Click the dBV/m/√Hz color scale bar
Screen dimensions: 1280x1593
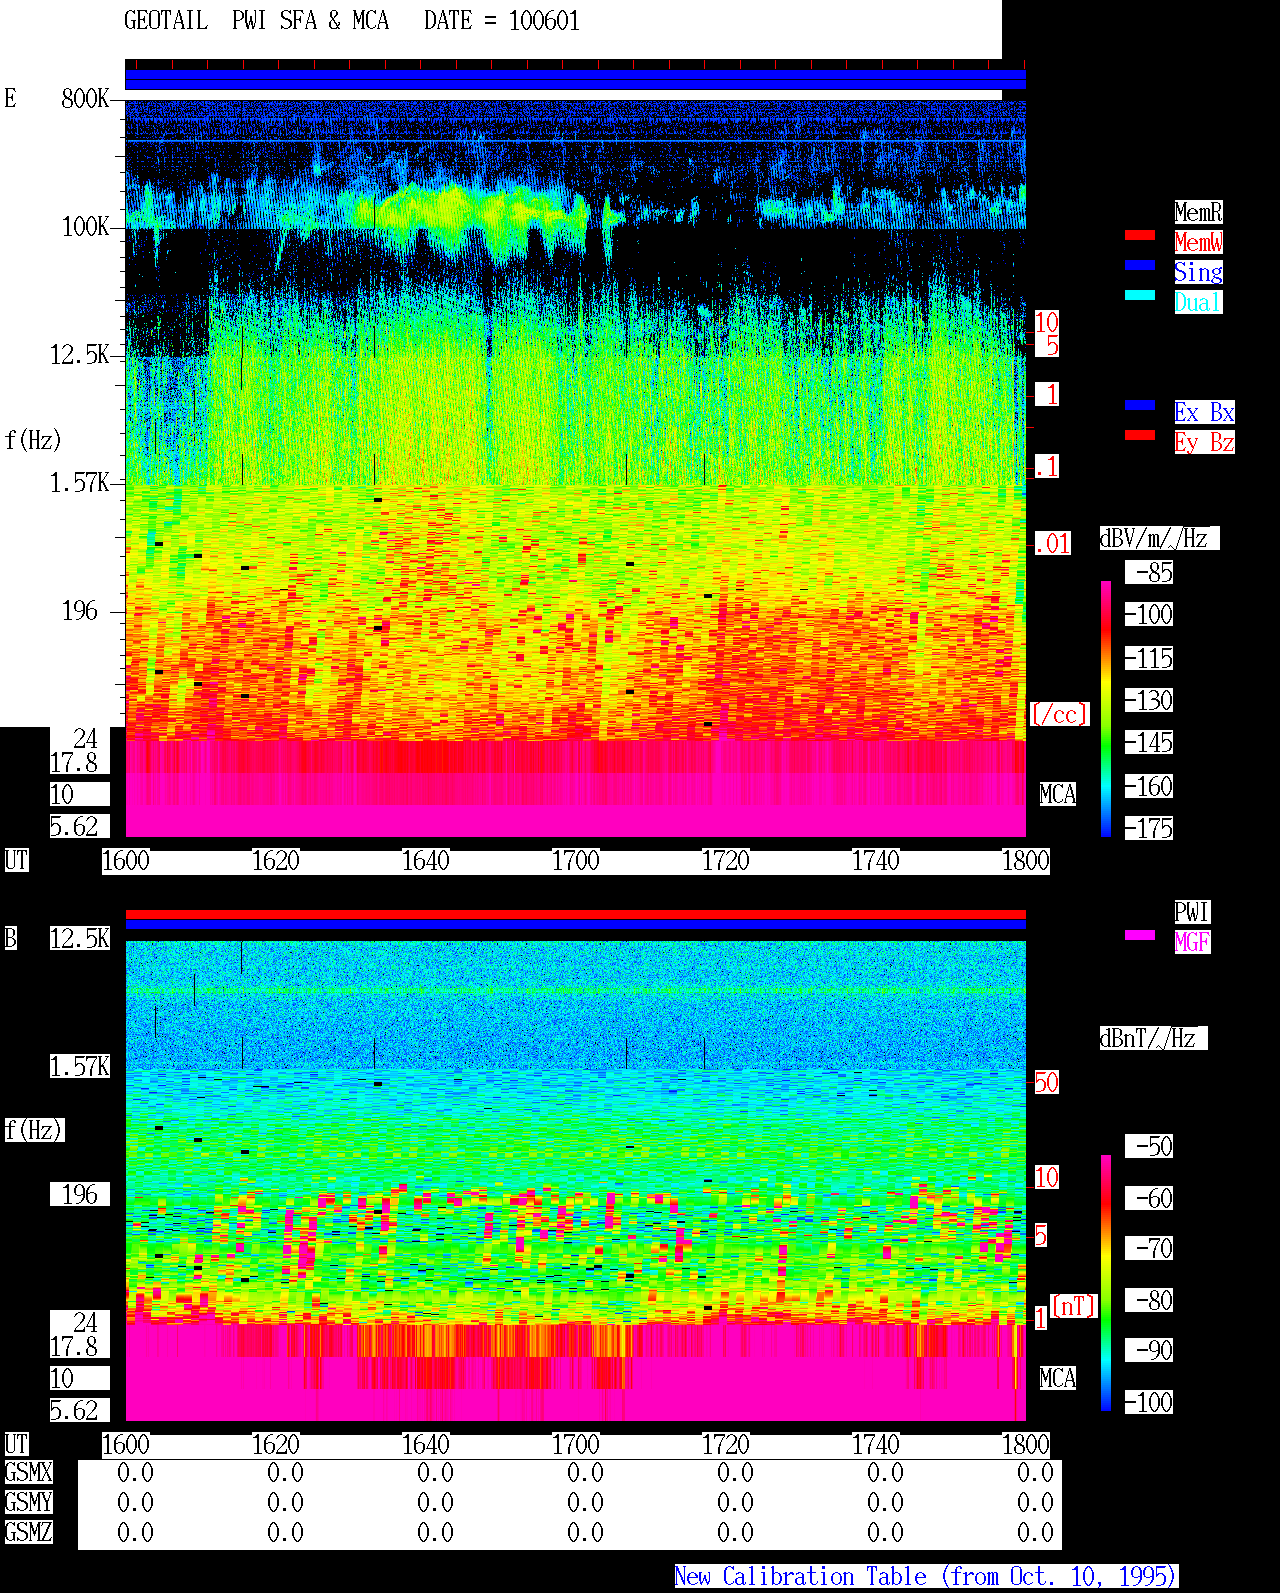(x=1106, y=709)
